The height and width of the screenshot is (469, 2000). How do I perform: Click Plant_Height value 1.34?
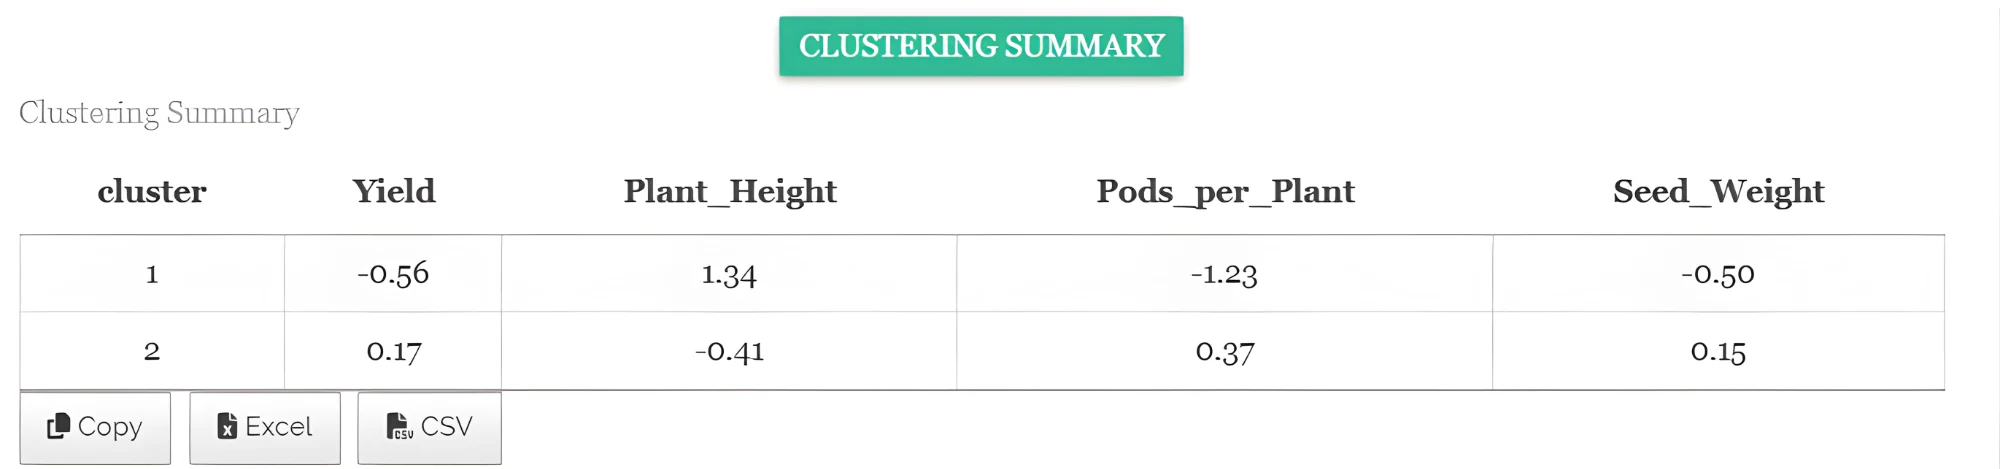(x=729, y=274)
